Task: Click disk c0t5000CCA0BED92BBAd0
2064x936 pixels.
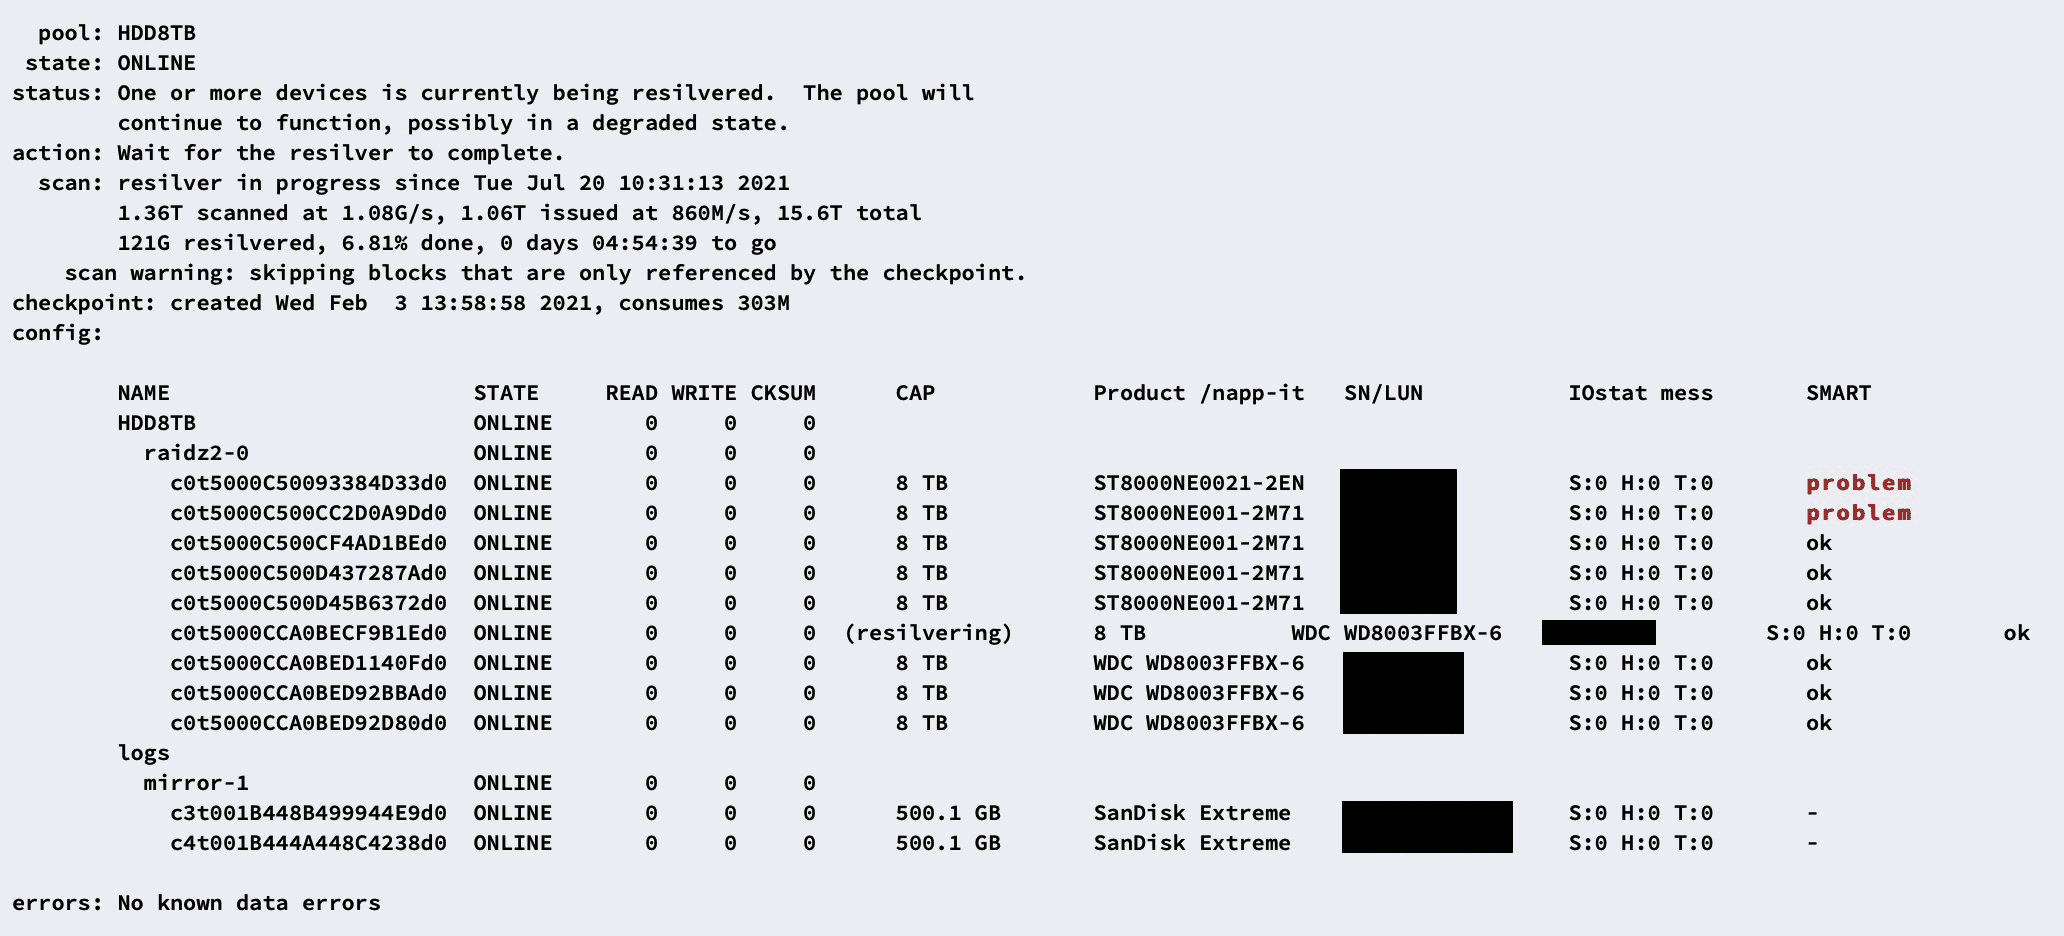Action: pyautogui.click(x=308, y=693)
